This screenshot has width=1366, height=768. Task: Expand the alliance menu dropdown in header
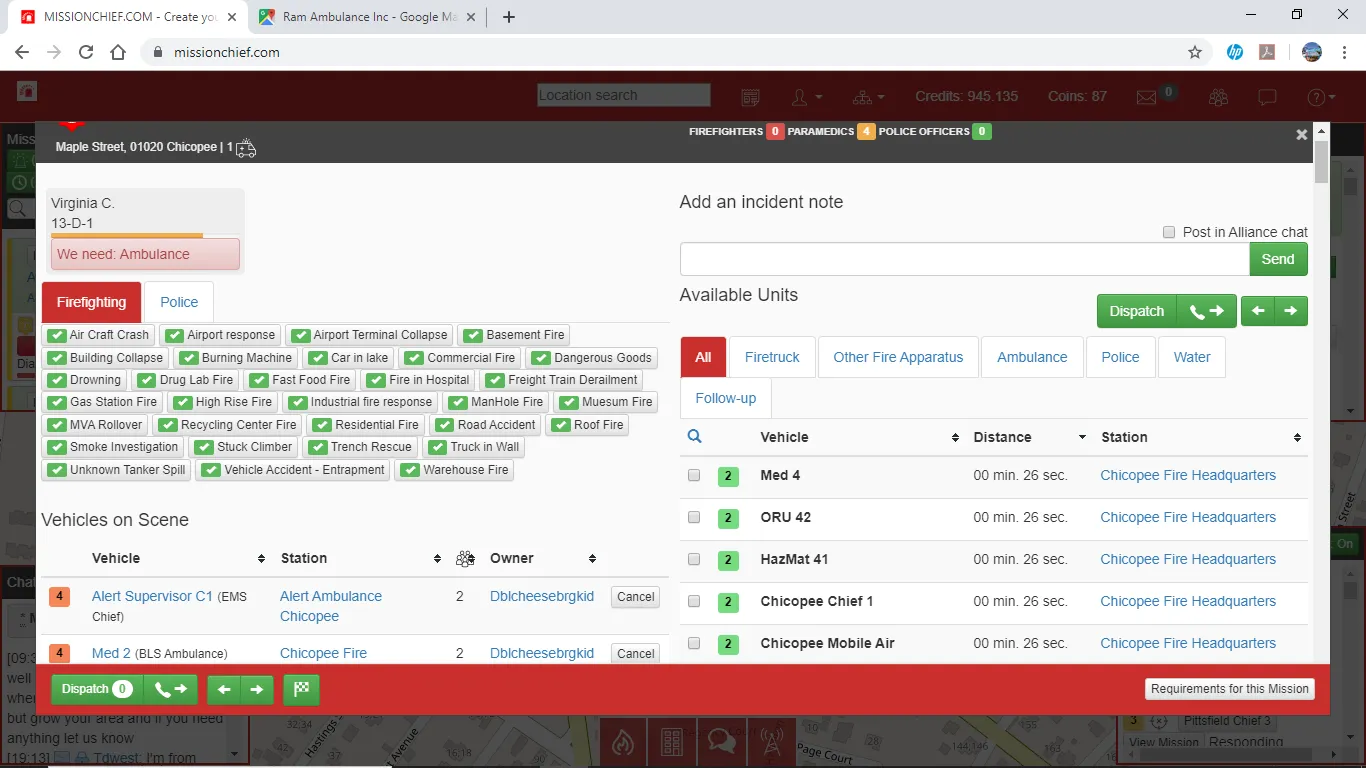pyautogui.click(x=869, y=97)
